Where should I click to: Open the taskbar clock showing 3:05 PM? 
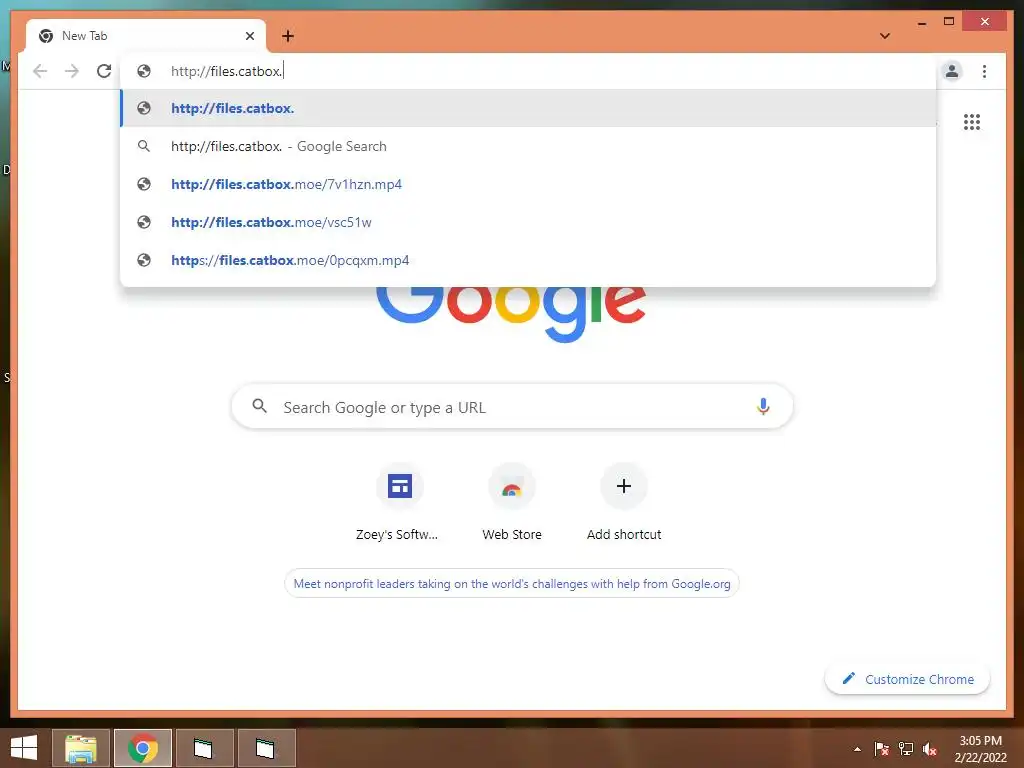point(980,748)
